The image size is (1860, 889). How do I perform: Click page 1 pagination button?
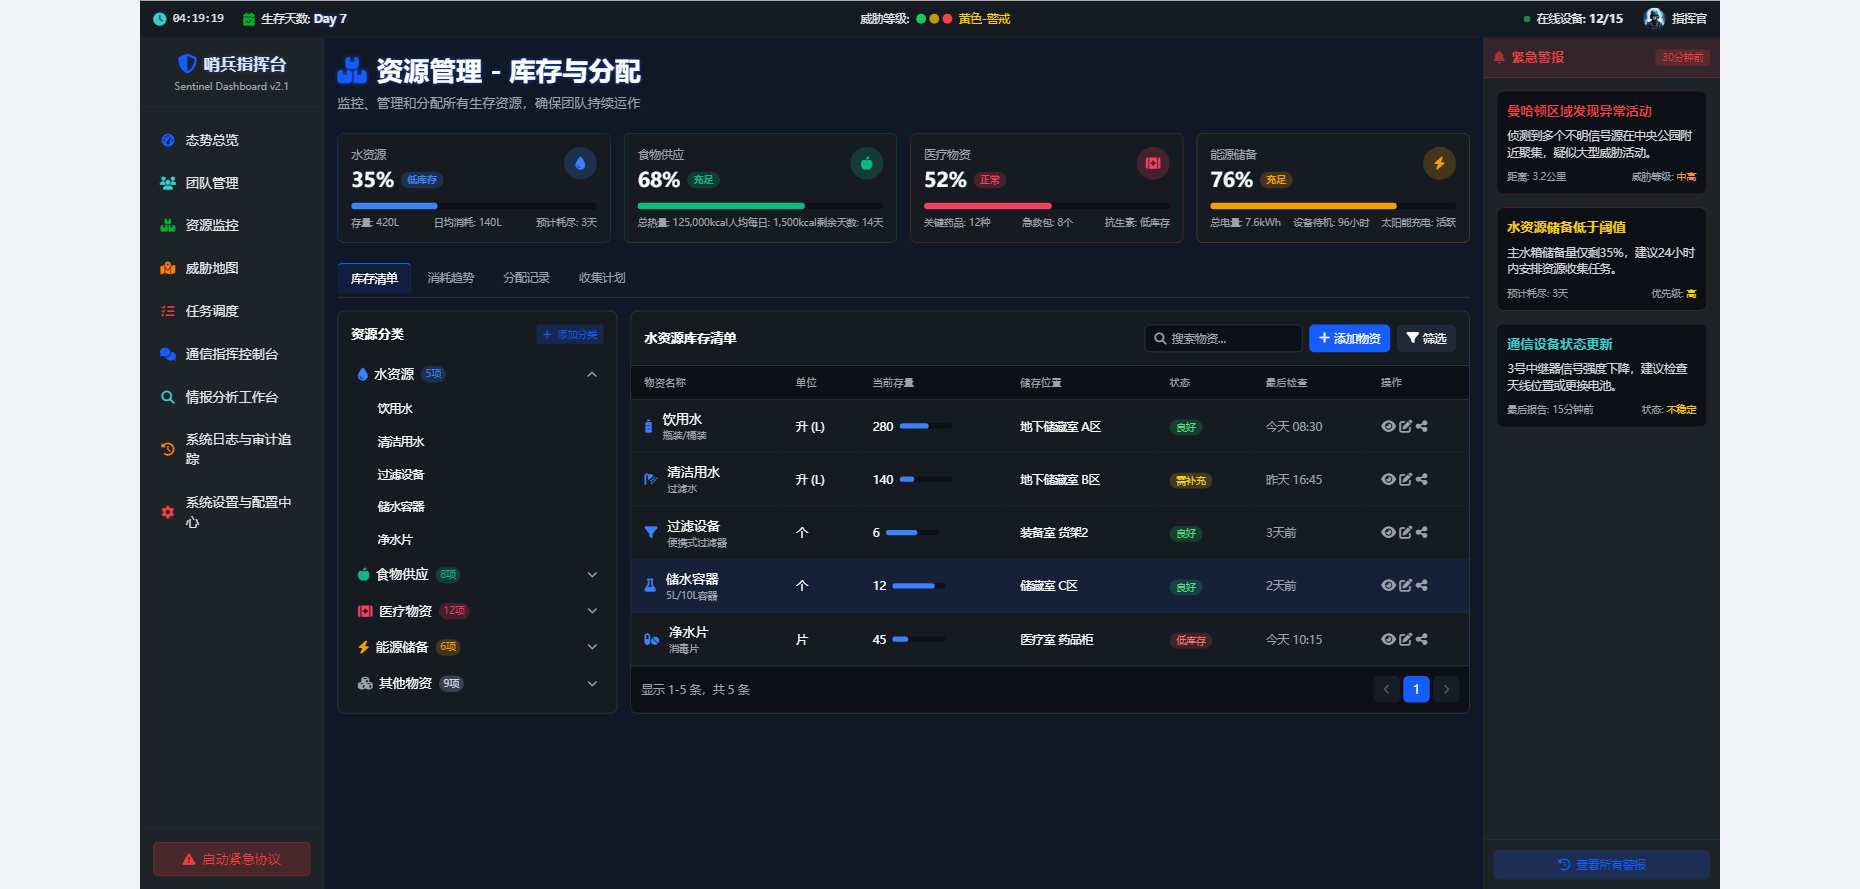[1416, 689]
